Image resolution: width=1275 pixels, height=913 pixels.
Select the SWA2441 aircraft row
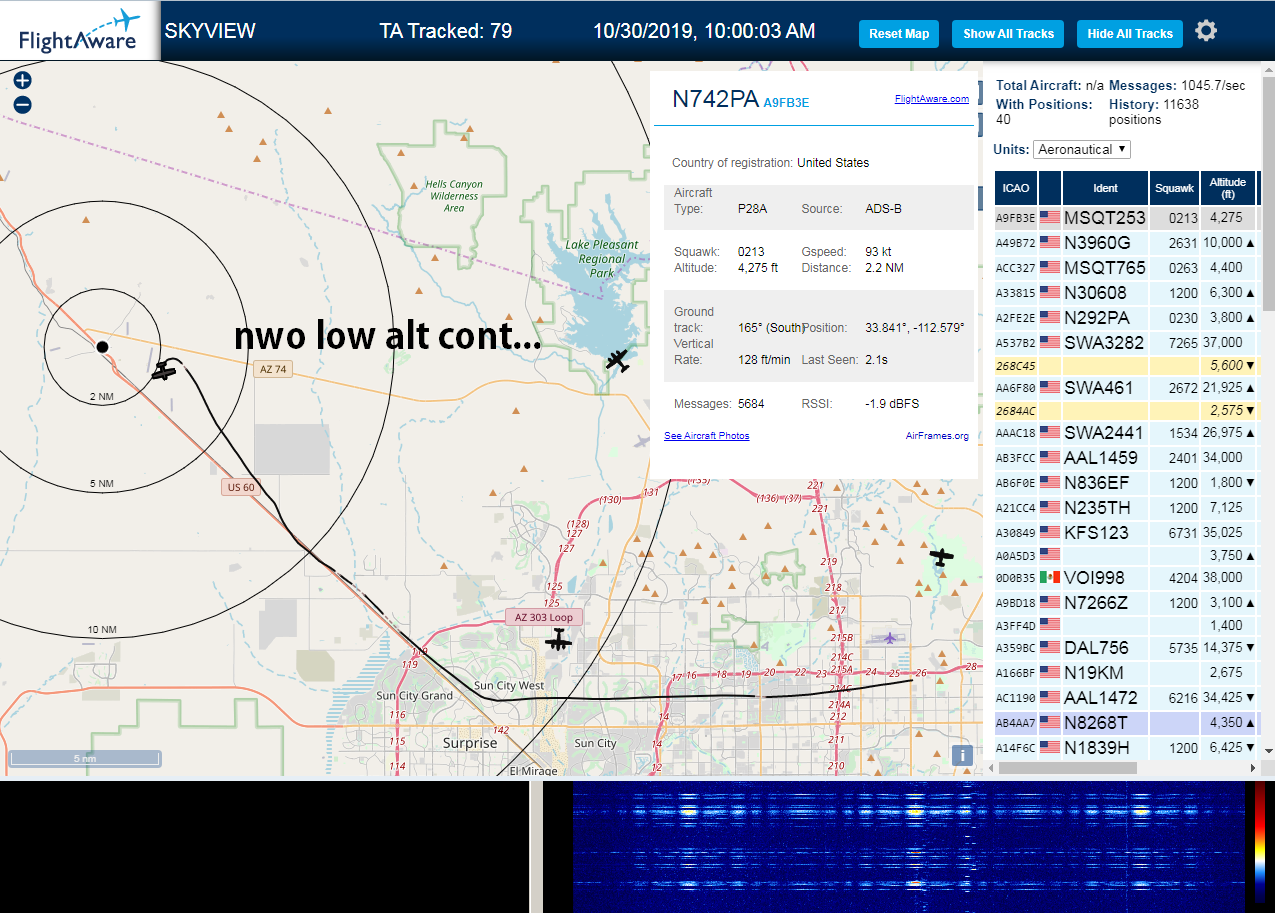coord(1126,433)
